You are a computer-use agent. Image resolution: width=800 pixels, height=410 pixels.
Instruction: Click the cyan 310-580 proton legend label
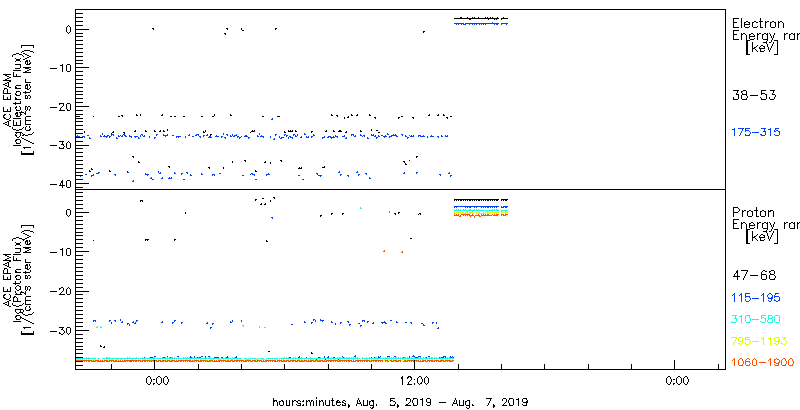[x=756, y=320]
